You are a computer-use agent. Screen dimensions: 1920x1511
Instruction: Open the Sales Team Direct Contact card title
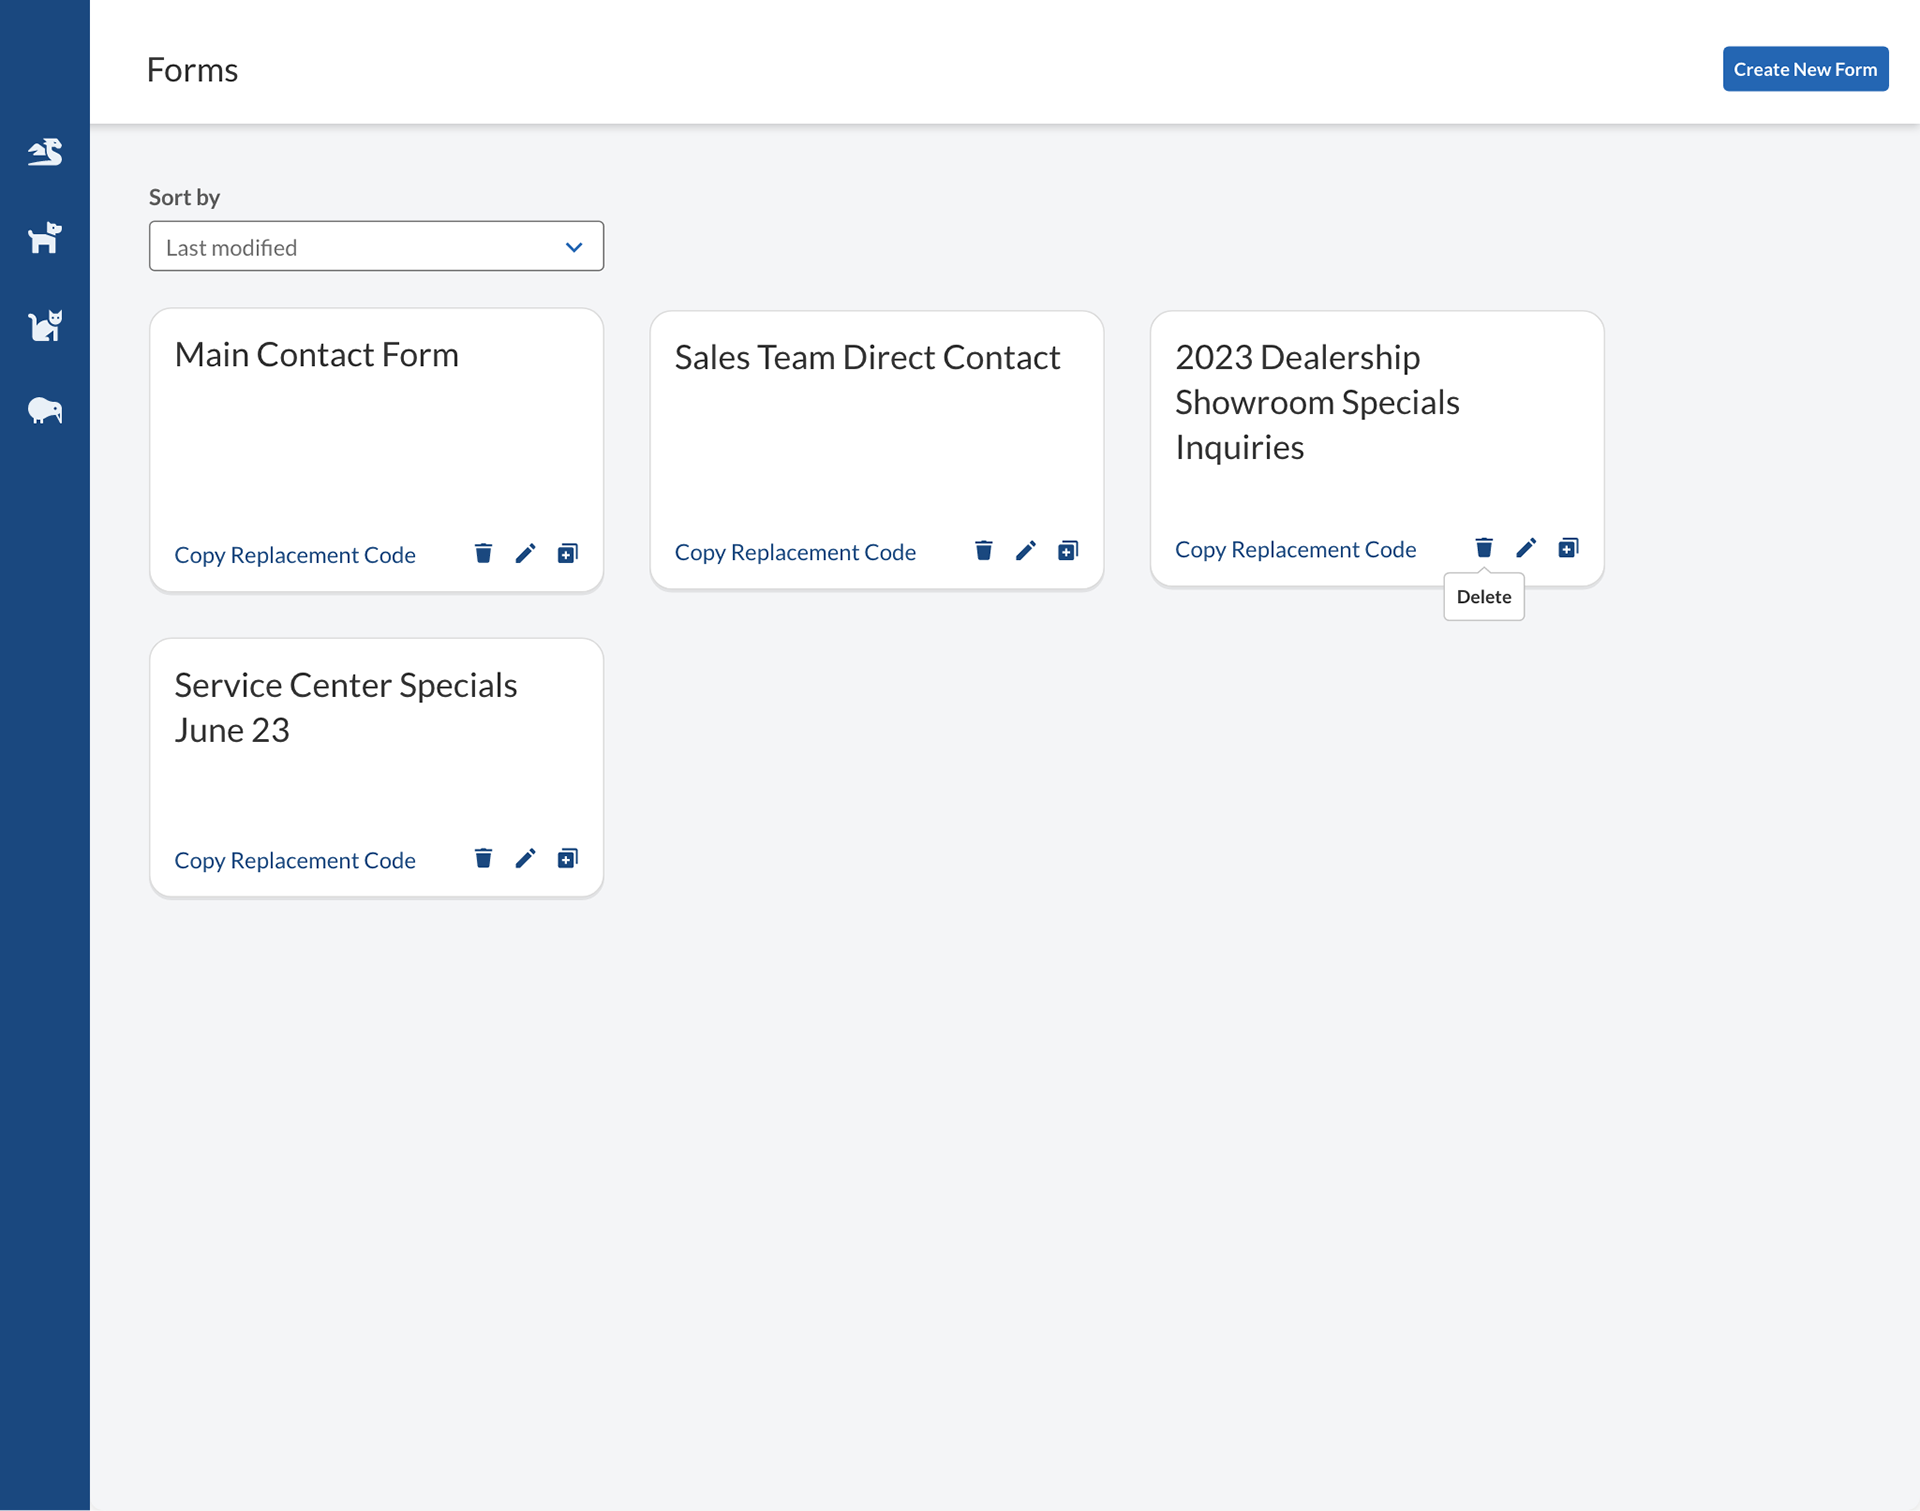(x=867, y=357)
